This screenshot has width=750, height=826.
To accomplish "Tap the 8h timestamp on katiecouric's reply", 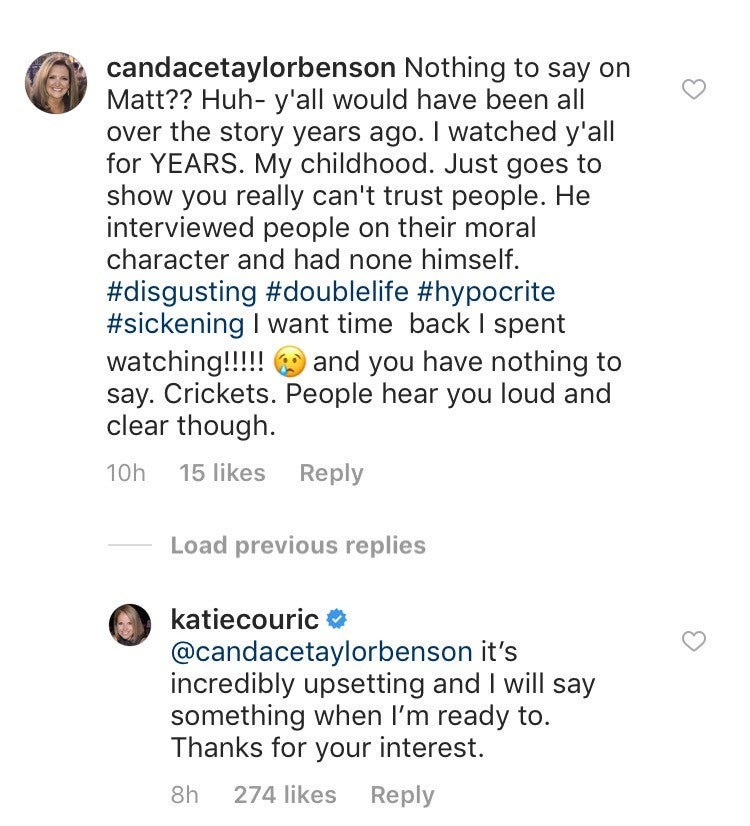I will [184, 795].
